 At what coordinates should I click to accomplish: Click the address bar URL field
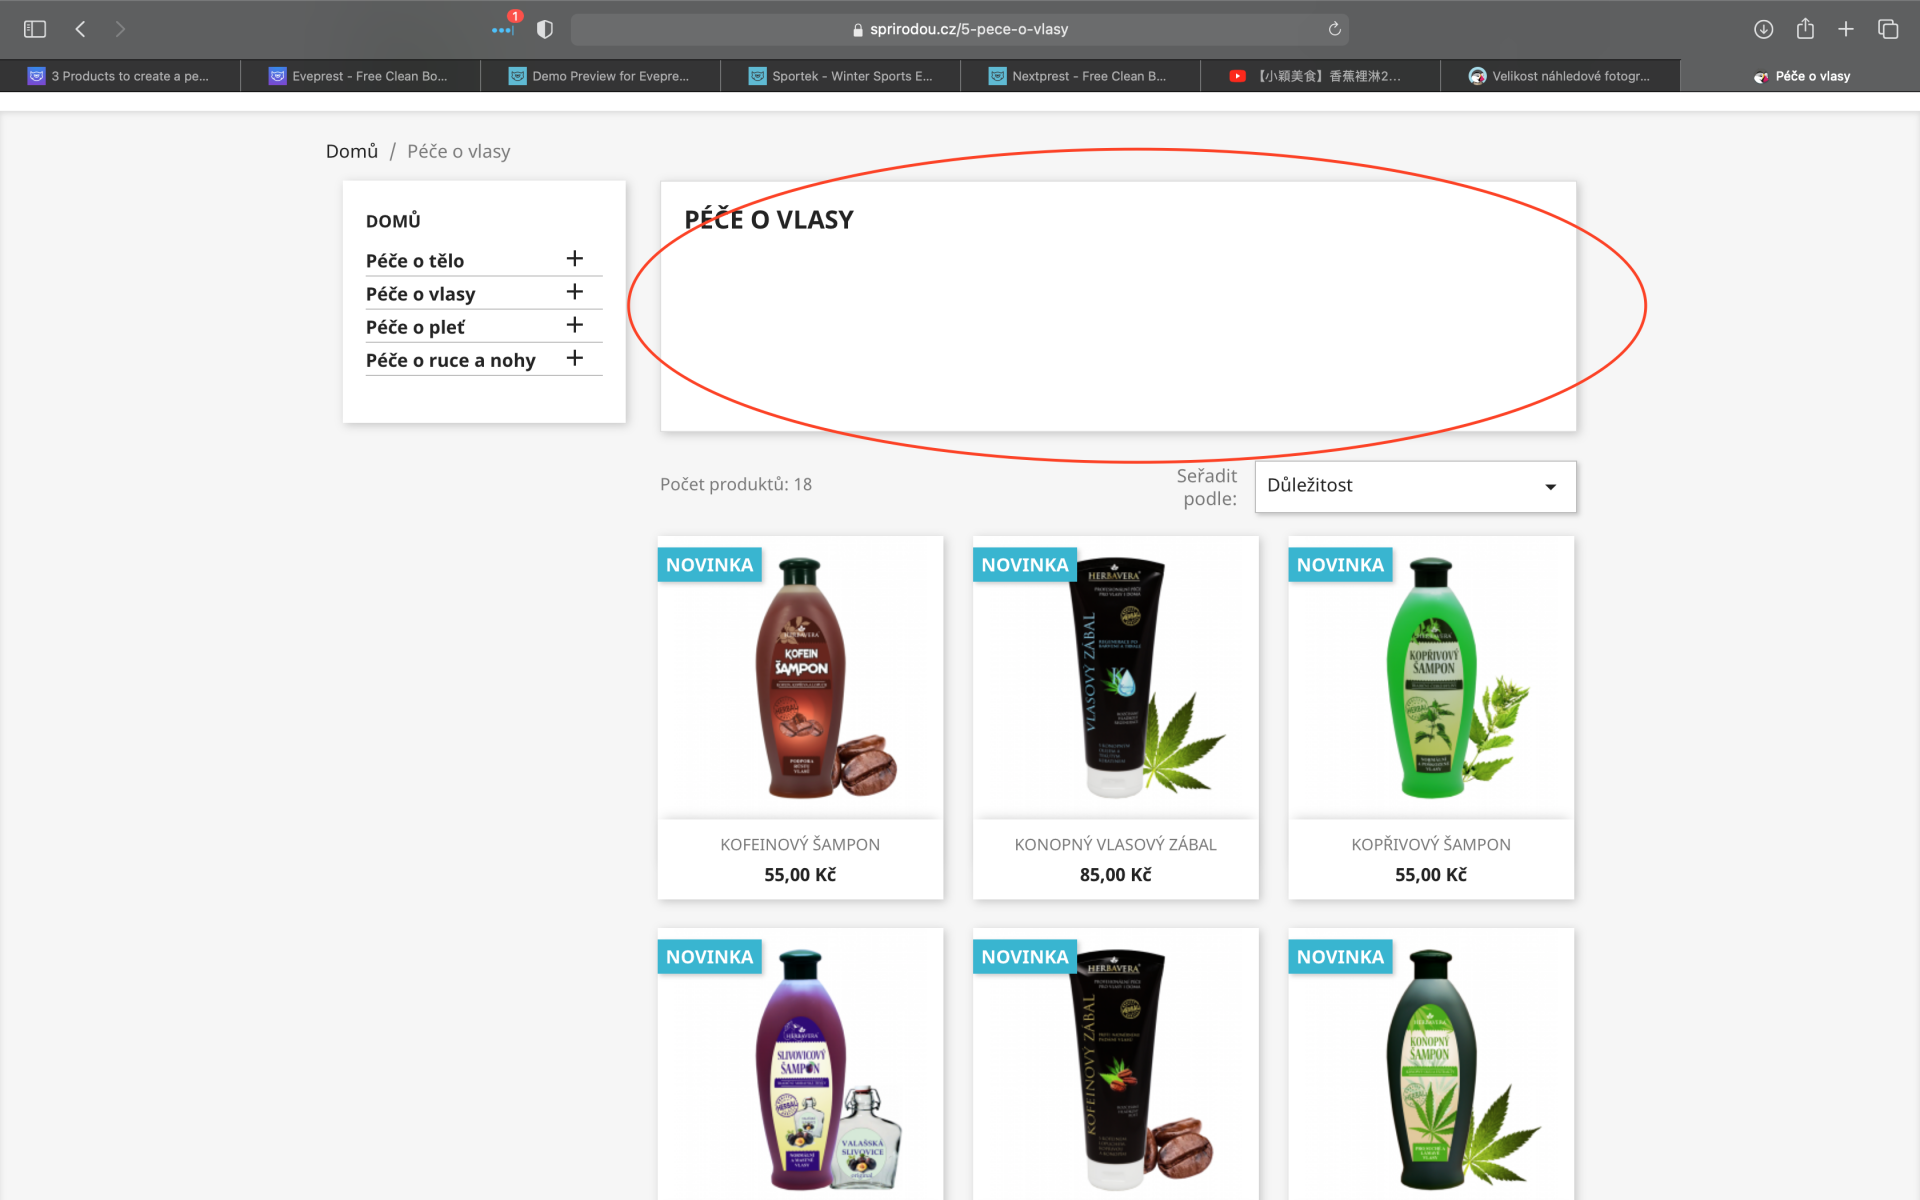tap(960, 29)
